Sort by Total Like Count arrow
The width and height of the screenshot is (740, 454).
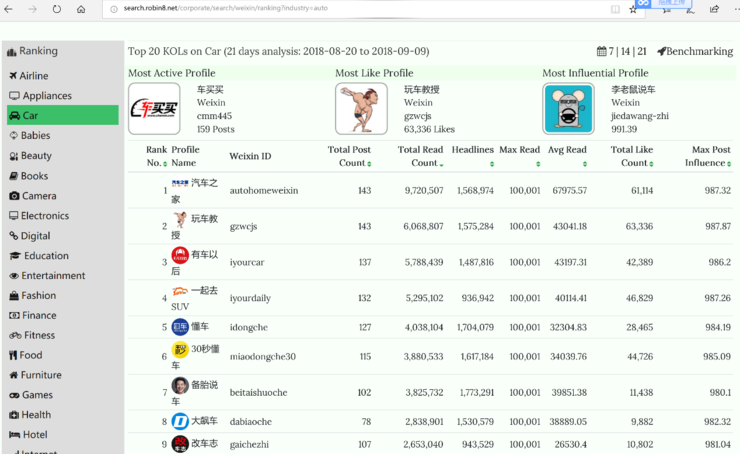[651, 164]
